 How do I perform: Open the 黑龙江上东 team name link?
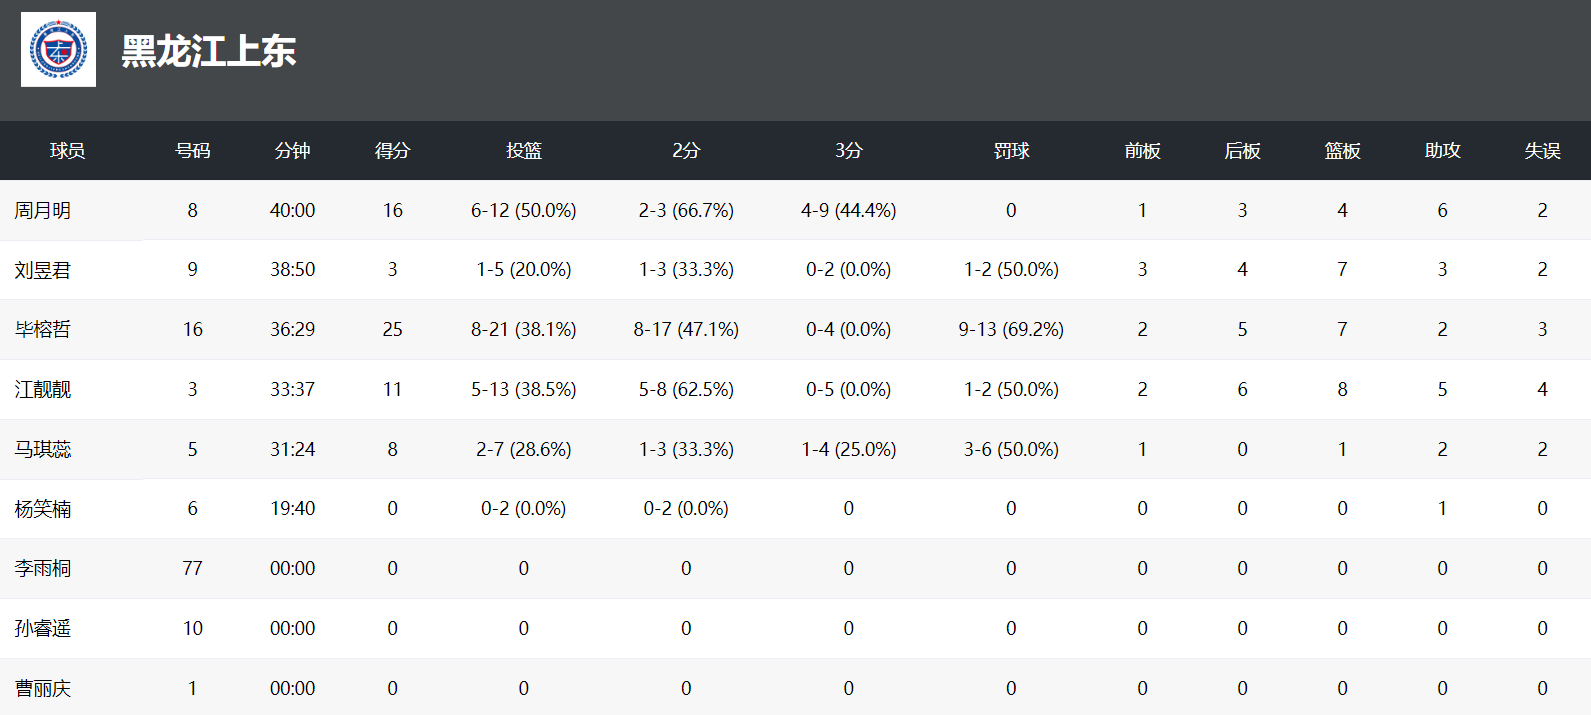(208, 51)
